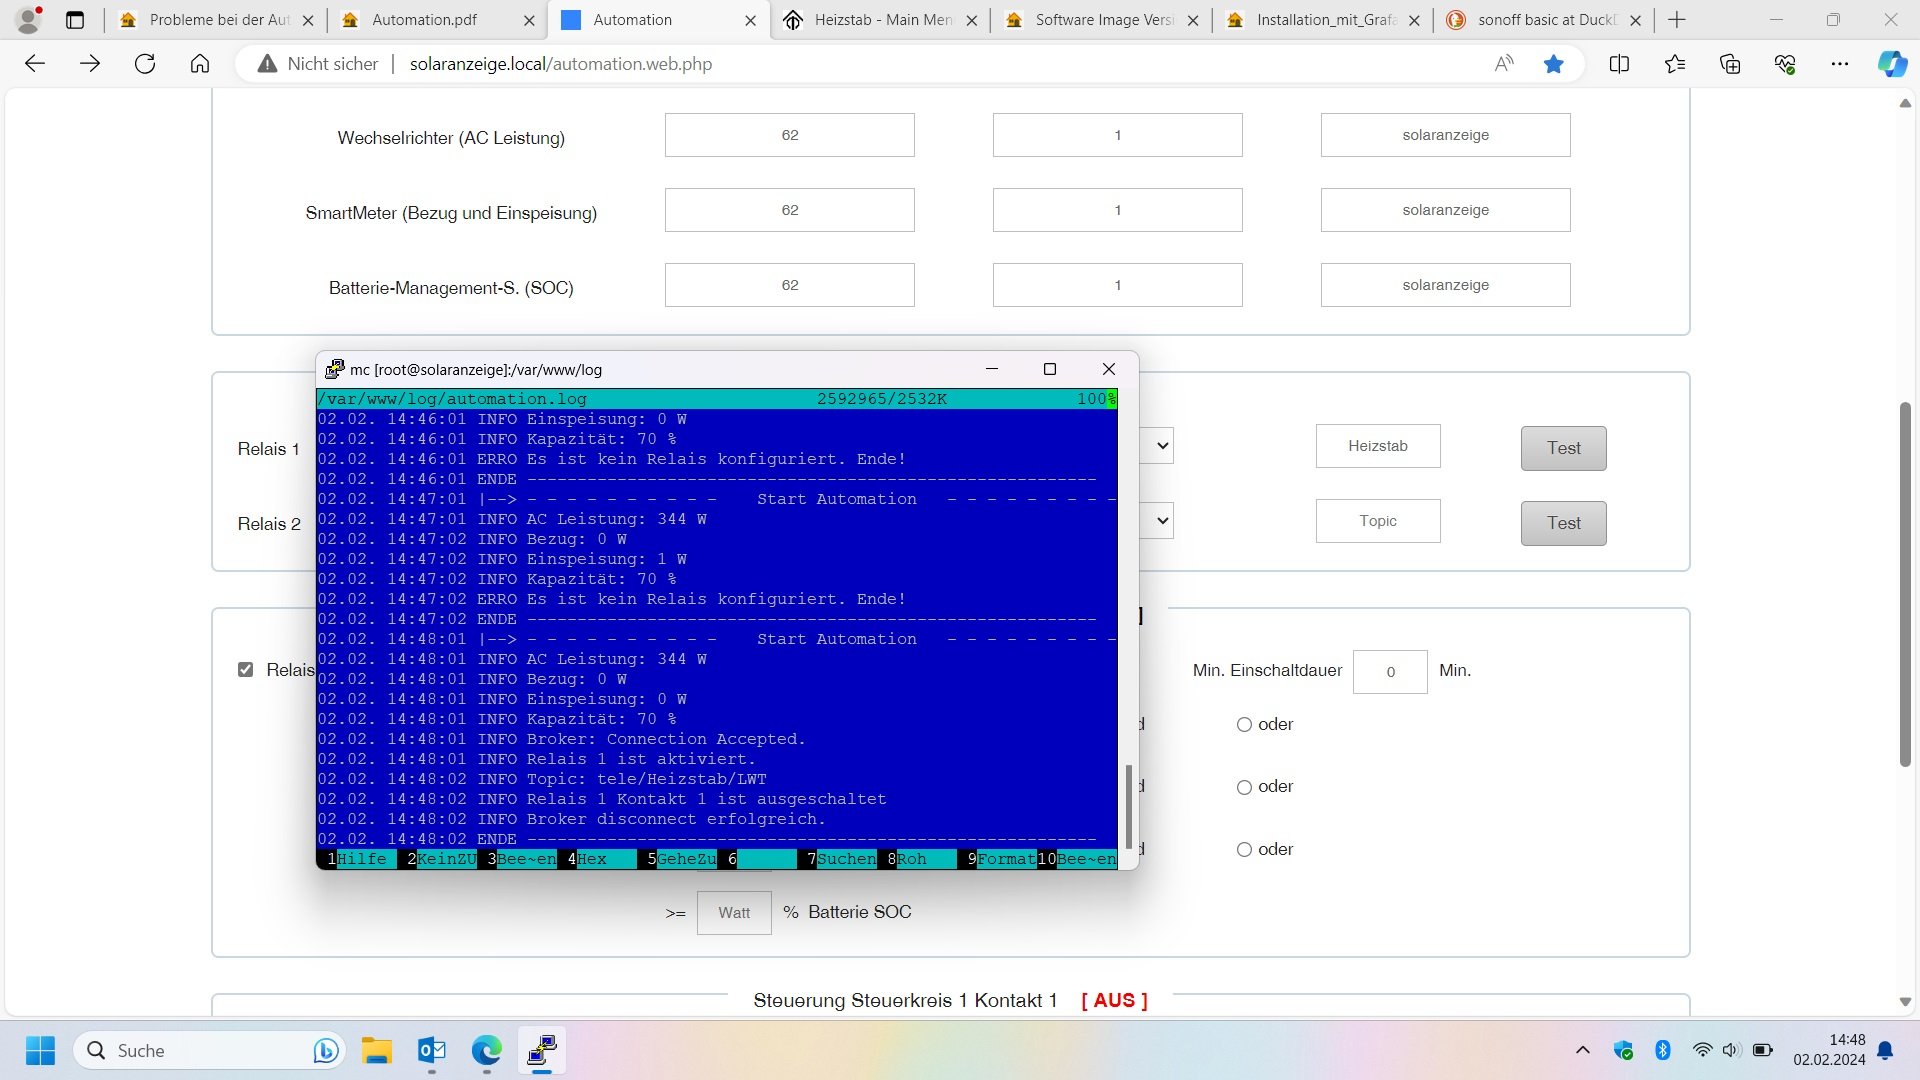
Task: Open the PuTTY app in the taskbar
Action: (x=541, y=1050)
